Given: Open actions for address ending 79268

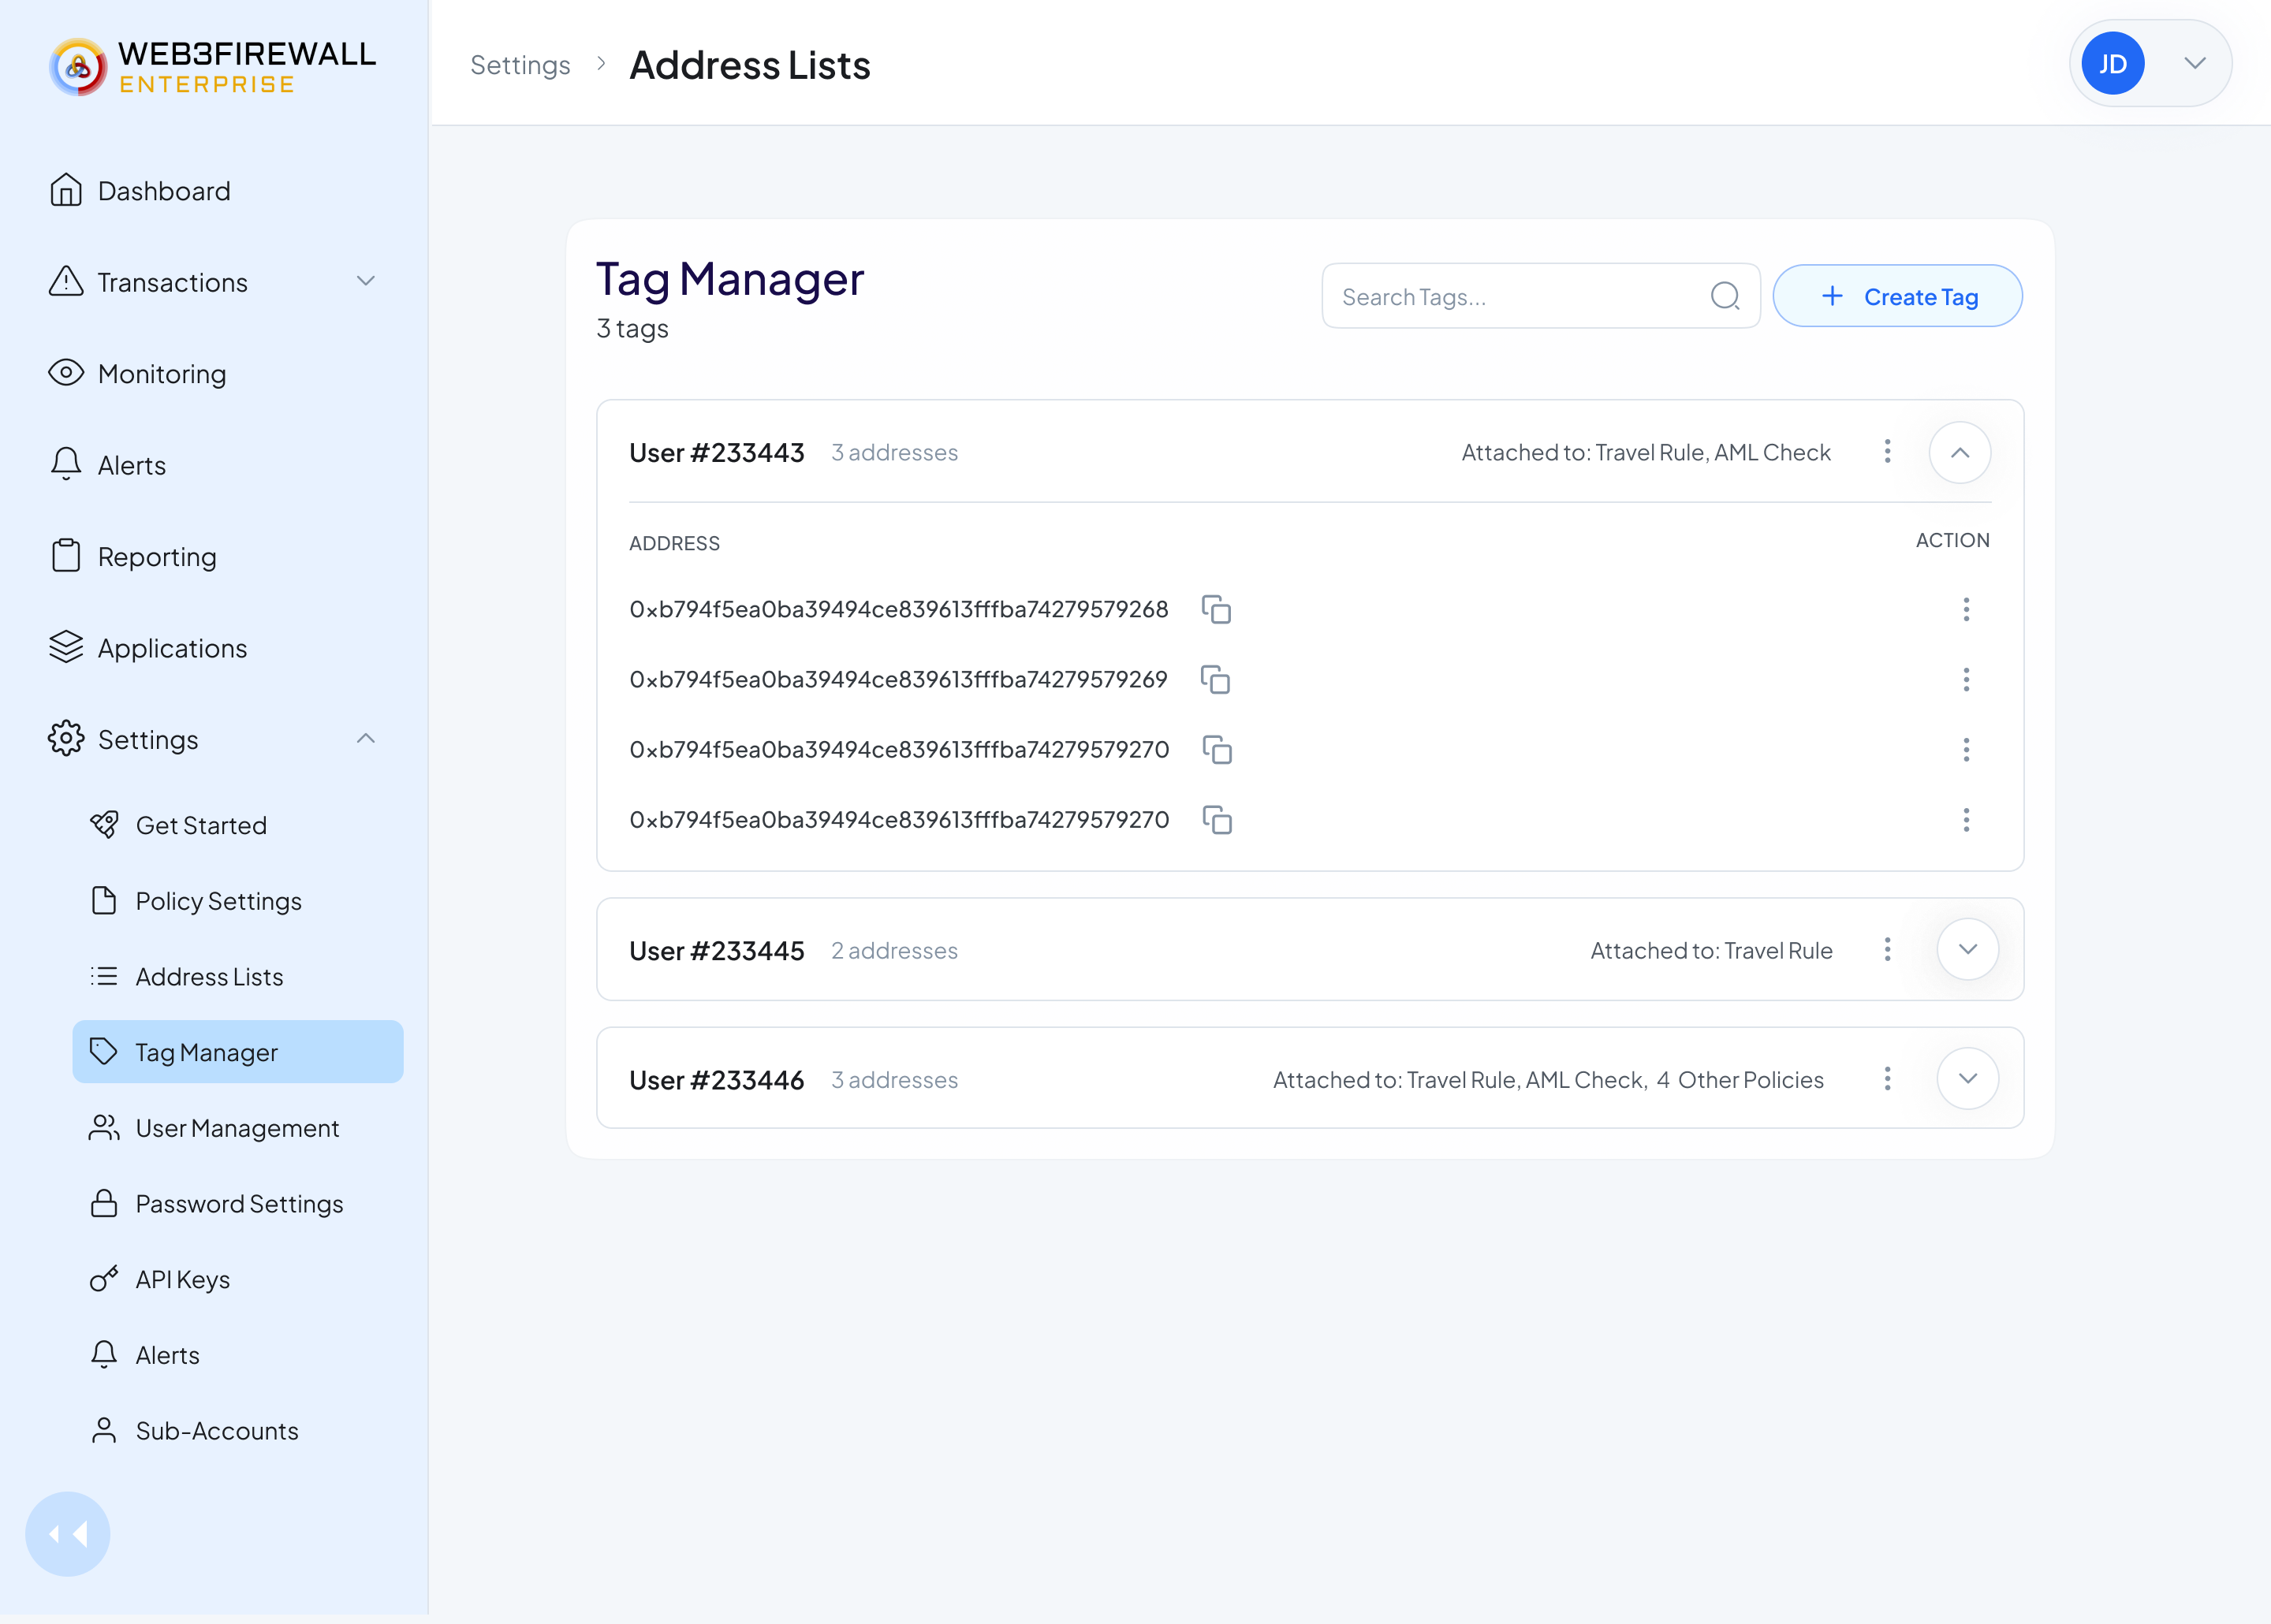Looking at the screenshot, I should click(1966, 610).
